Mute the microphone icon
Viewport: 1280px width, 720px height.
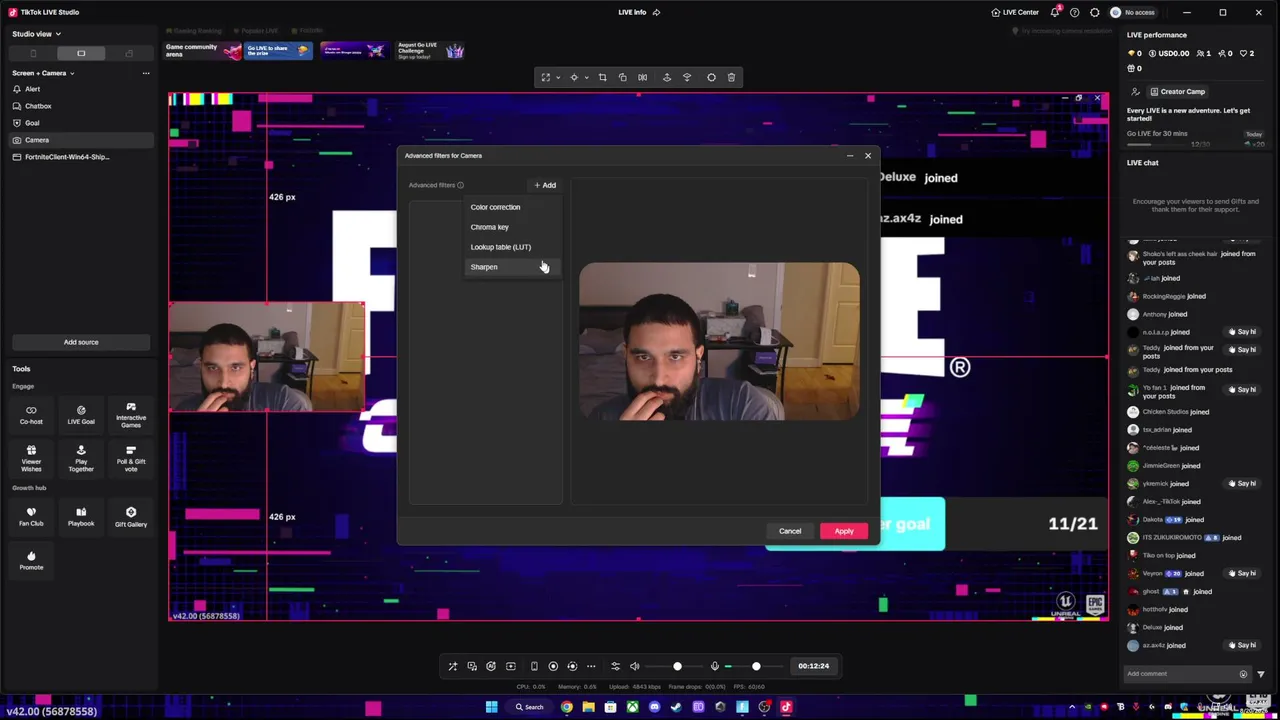click(x=714, y=666)
